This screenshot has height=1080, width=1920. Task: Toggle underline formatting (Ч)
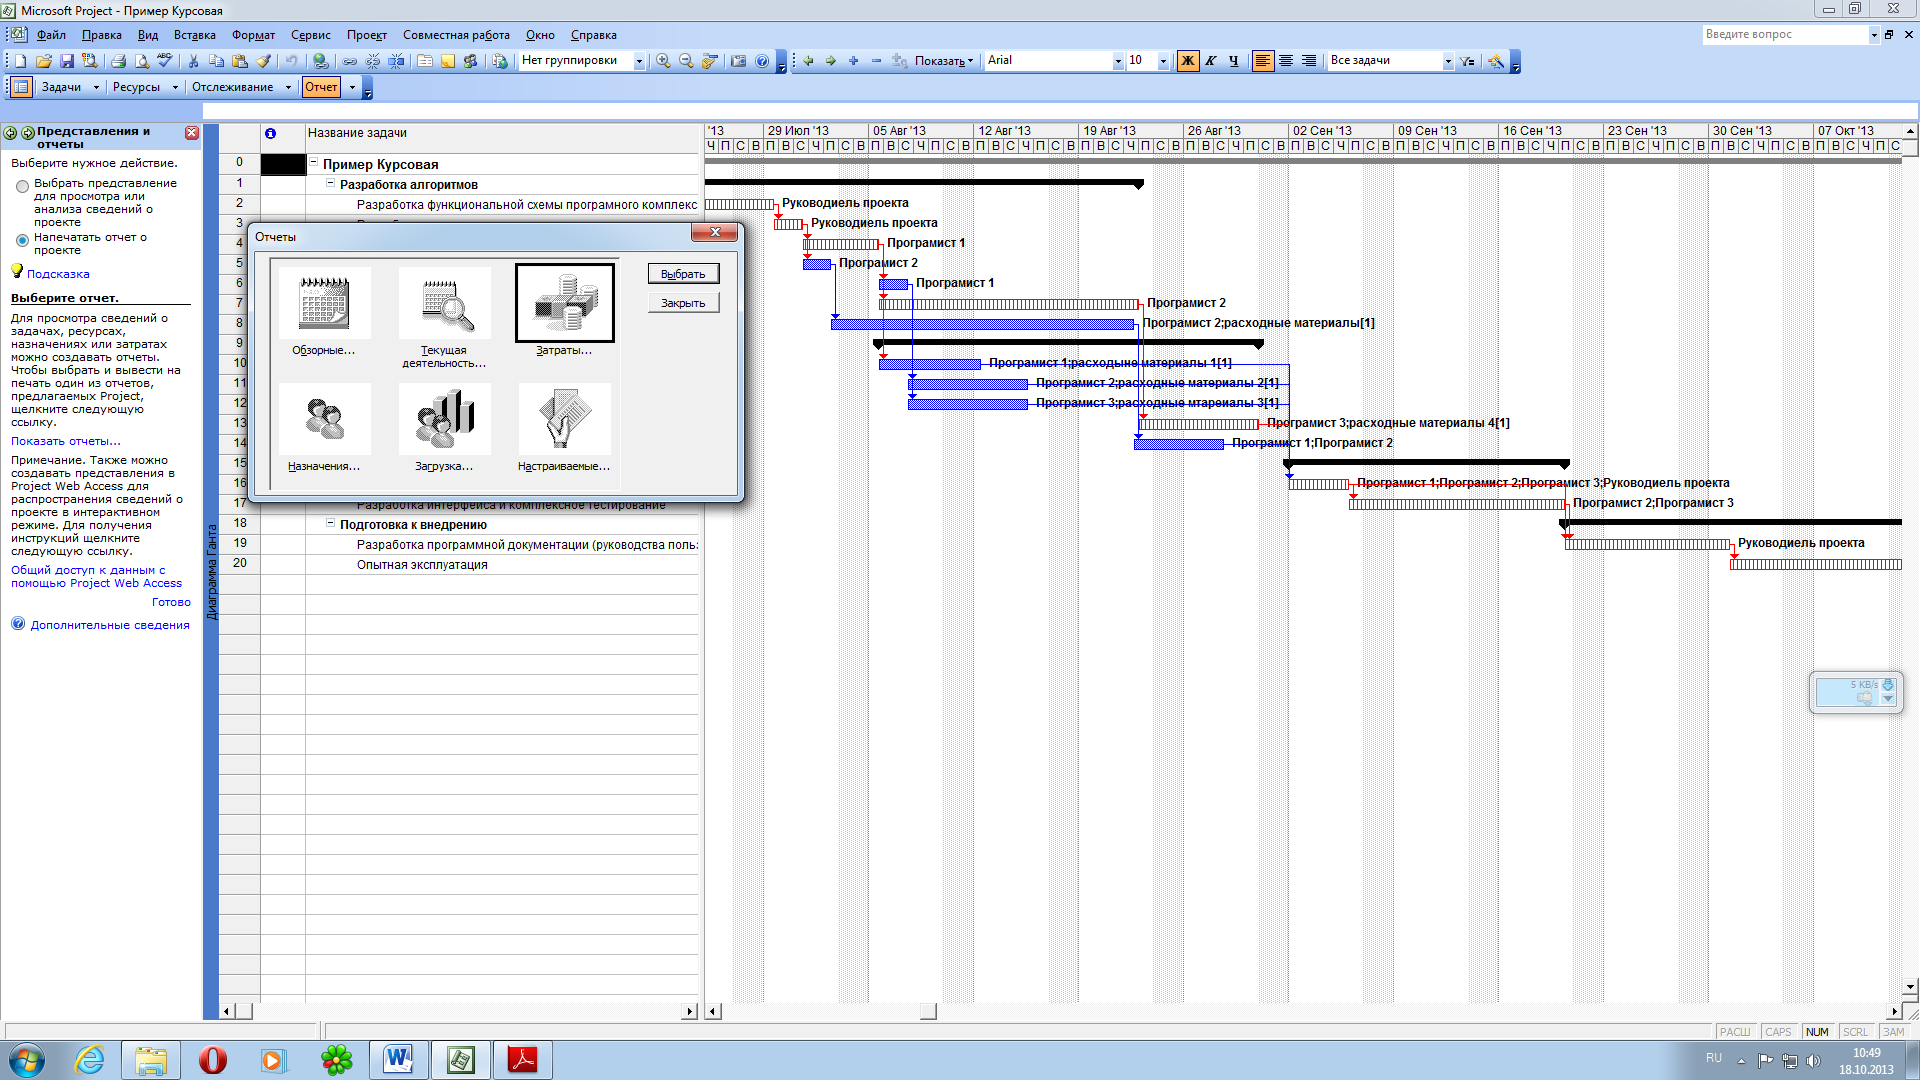[x=1234, y=61]
